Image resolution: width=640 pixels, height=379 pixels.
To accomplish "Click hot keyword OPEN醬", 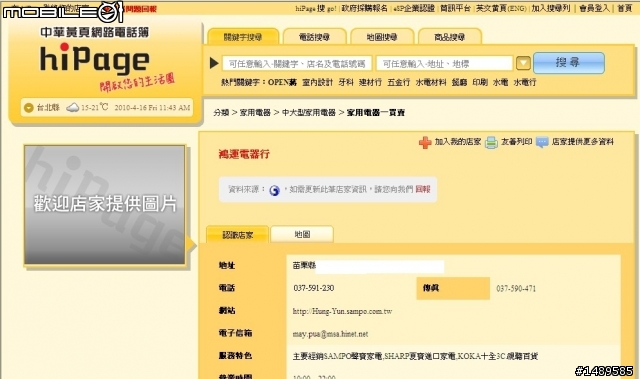I will click(282, 82).
